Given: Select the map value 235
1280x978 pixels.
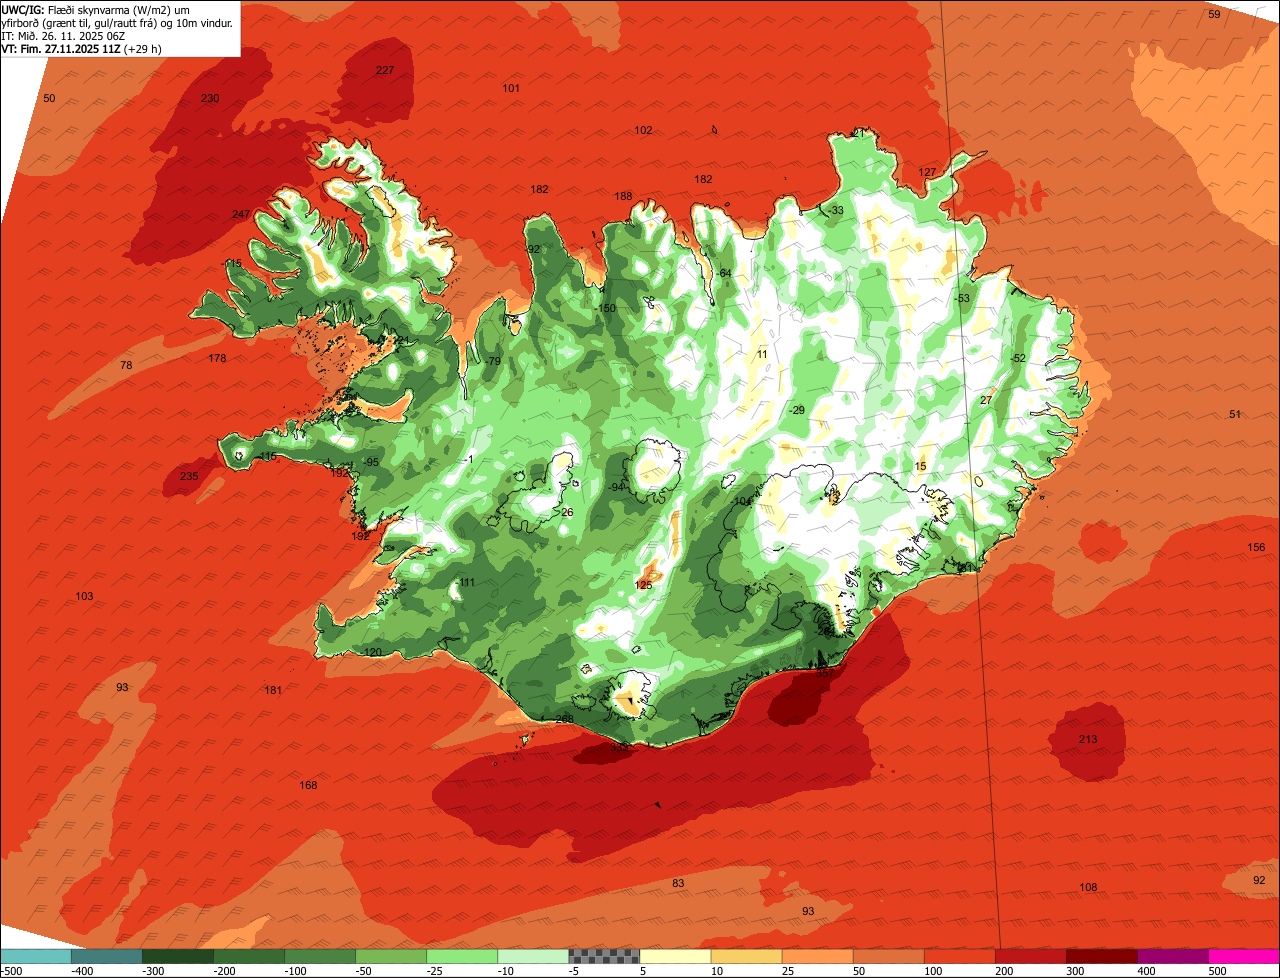Looking at the screenshot, I should coord(189,476).
